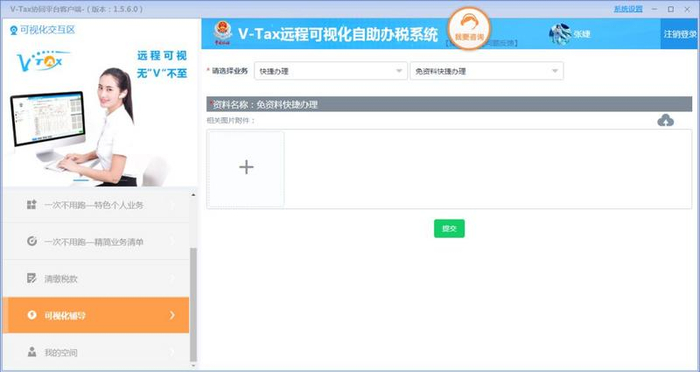Maximize the V-Tax client window

[671, 9]
